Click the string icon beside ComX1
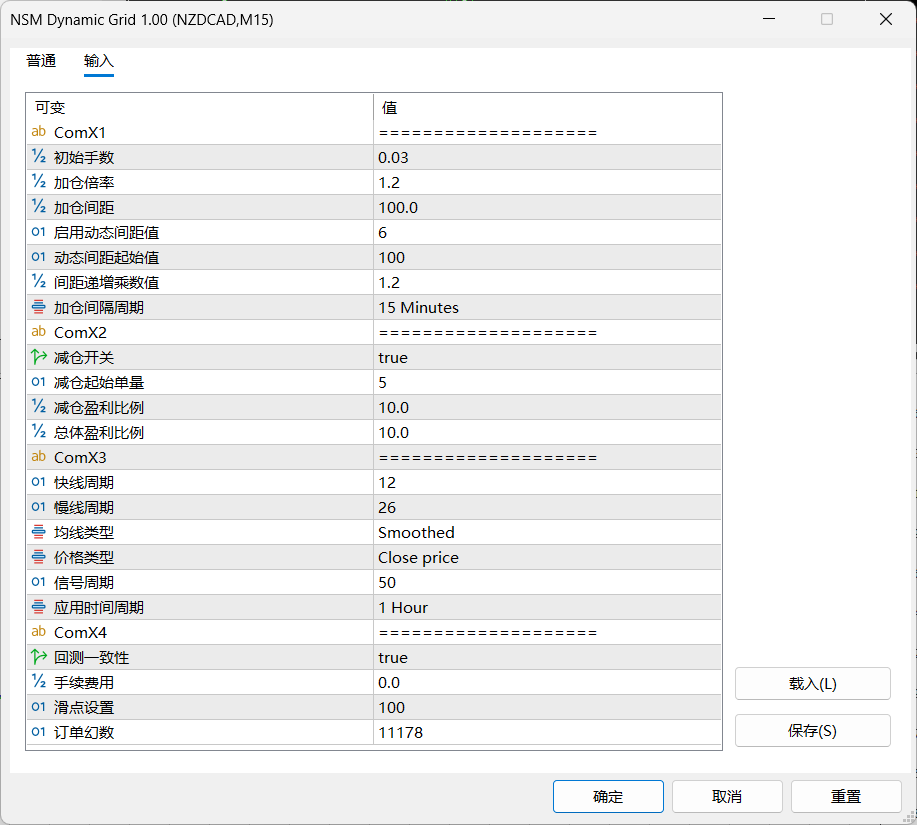Image resolution: width=917 pixels, height=825 pixels. click(x=39, y=132)
